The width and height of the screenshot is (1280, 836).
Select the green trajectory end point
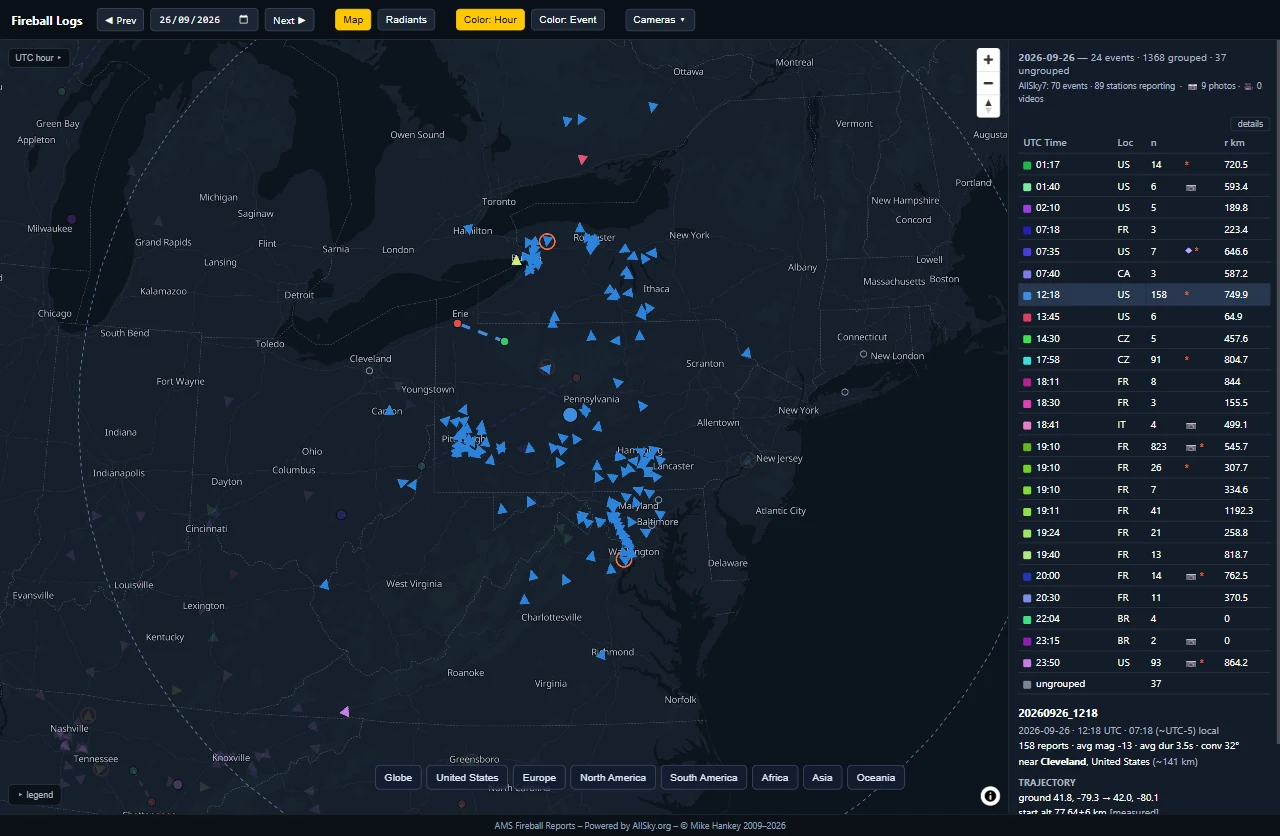point(505,342)
